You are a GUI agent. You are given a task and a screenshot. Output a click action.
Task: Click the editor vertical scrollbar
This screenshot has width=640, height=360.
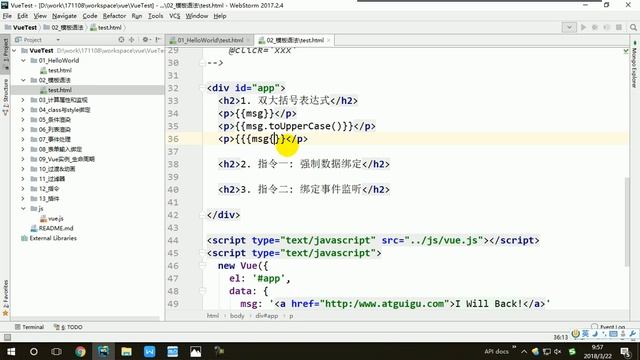coord(627,222)
